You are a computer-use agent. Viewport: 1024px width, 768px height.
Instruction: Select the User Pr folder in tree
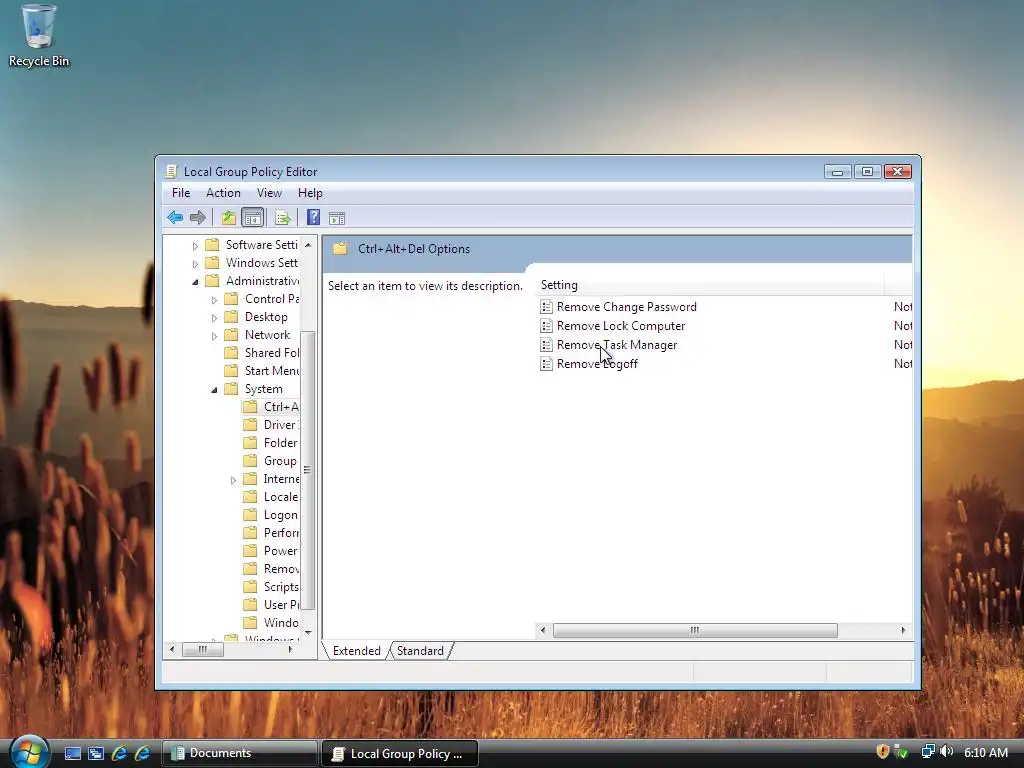[x=281, y=605]
